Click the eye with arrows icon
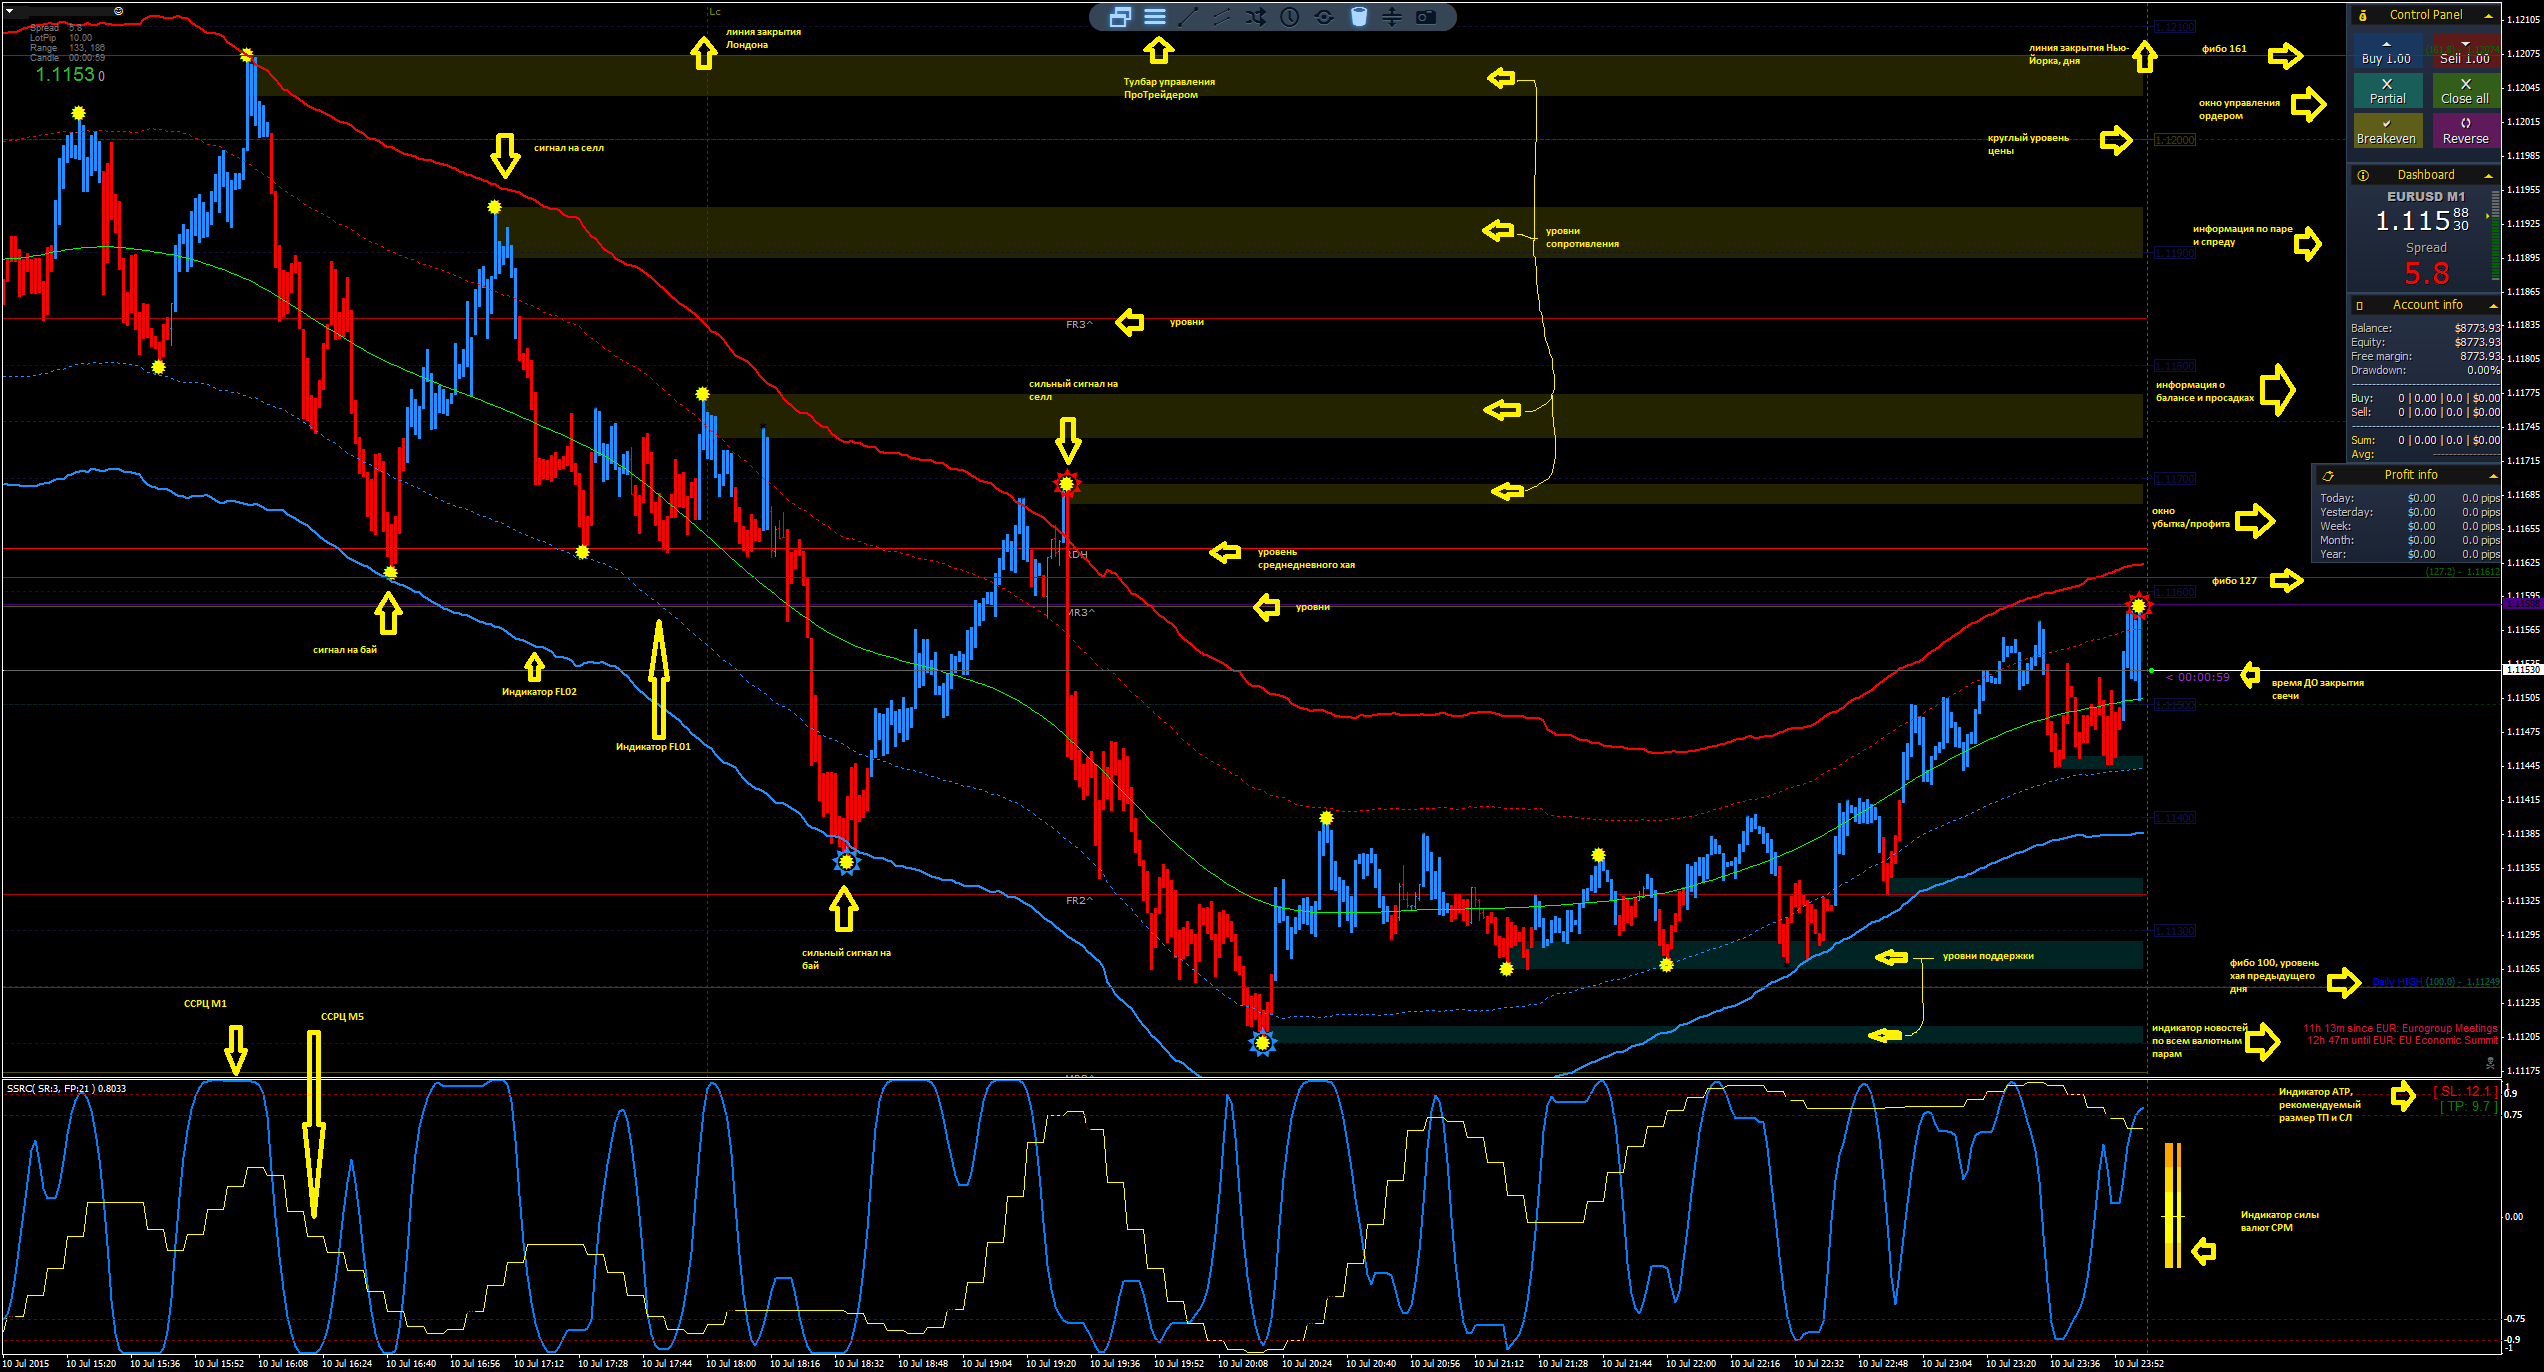 pos(1324,17)
